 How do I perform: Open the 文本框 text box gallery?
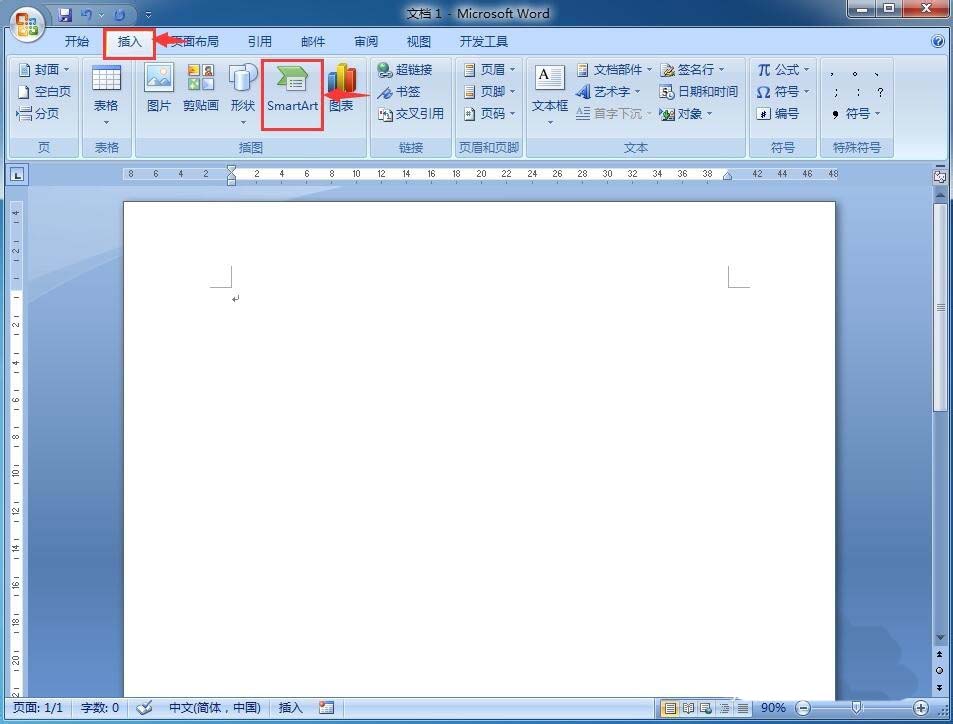550,95
